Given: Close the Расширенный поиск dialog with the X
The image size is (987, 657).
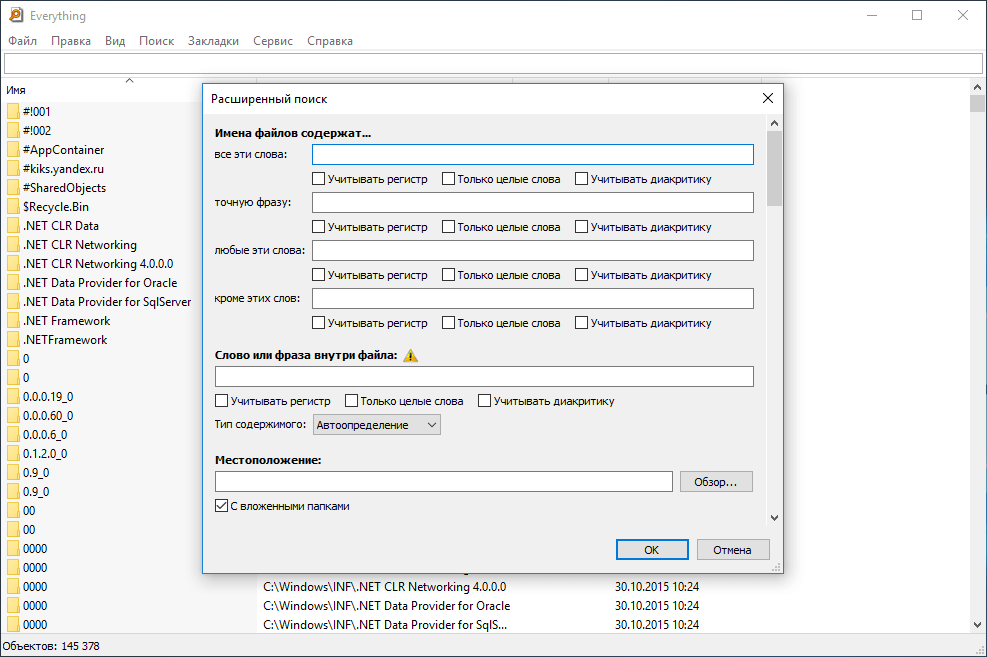Looking at the screenshot, I should click(768, 99).
